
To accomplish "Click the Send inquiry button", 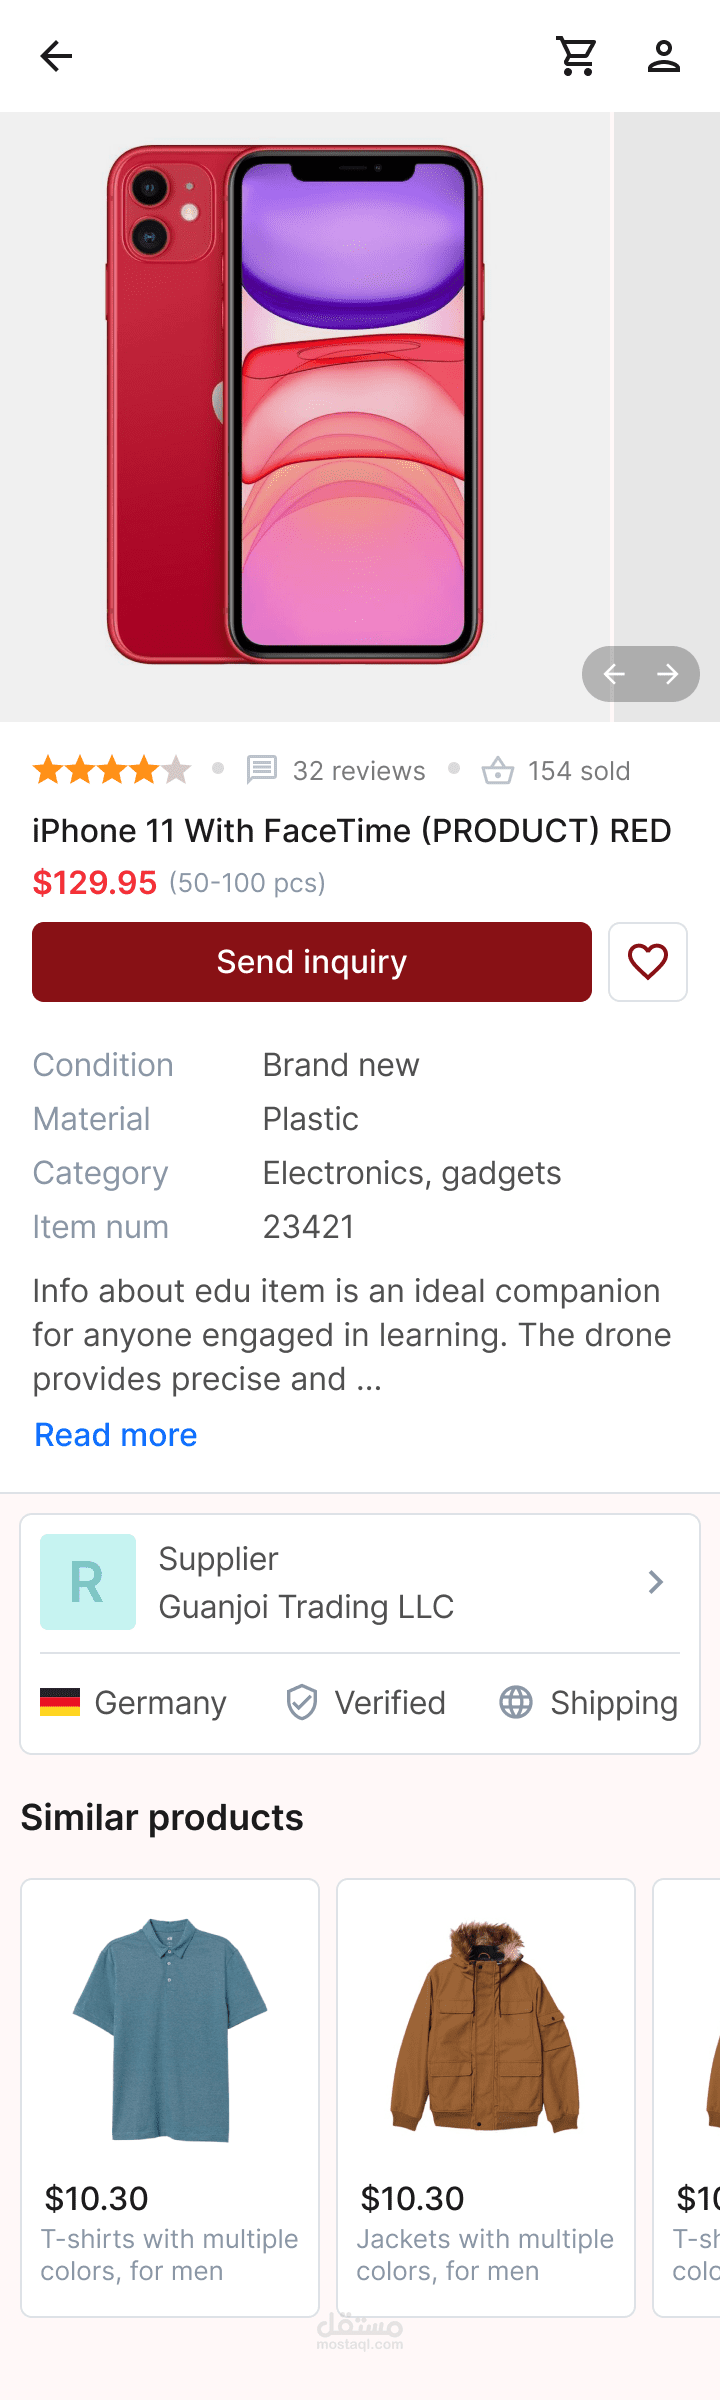I will (x=312, y=962).
